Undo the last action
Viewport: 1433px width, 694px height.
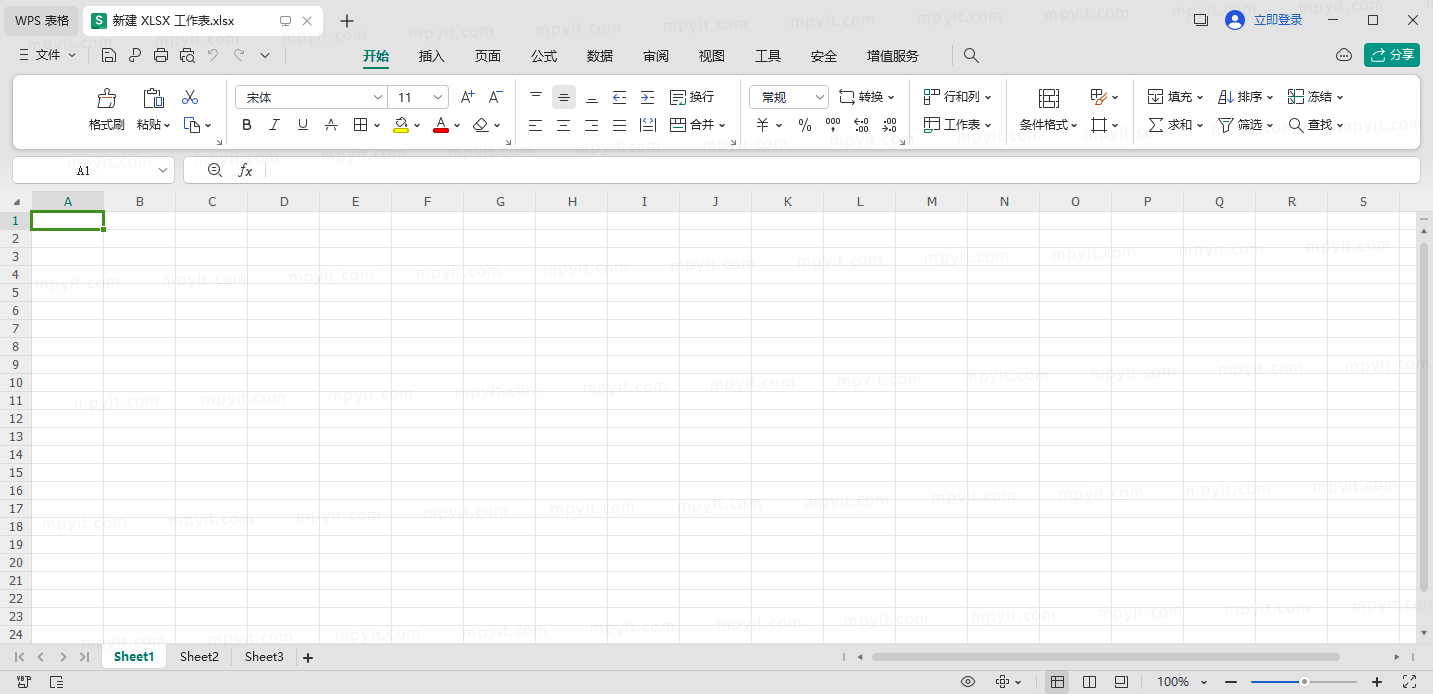pyautogui.click(x=213, y=56)
